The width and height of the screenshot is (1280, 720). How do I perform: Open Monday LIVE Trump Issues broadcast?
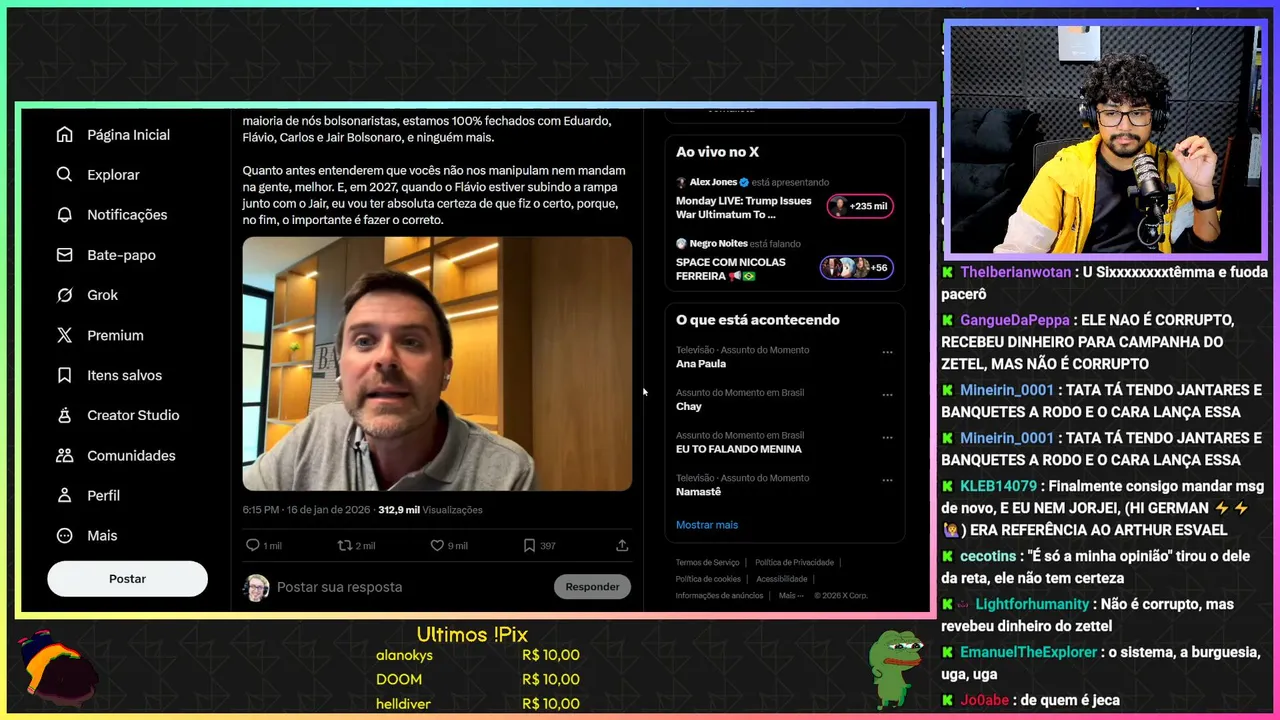pyautogui.click(x=744, y=207)
